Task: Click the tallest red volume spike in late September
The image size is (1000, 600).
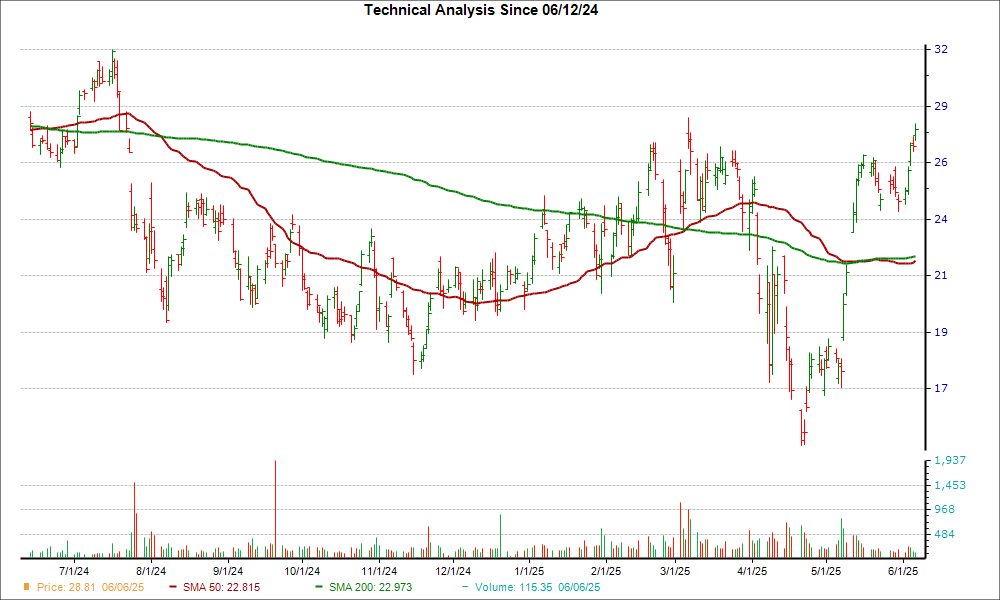Action: pyautogui.click(x=276, y=509)
